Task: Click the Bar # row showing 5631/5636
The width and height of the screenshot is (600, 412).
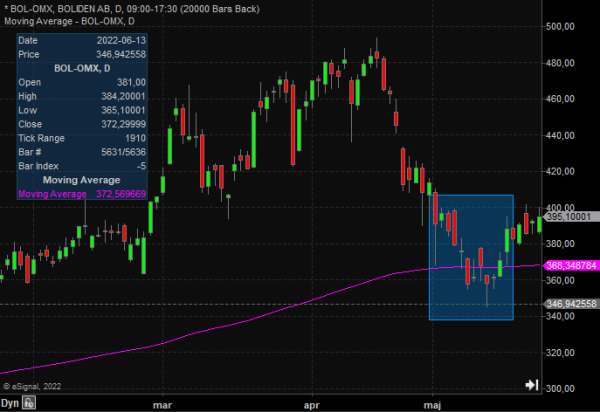Action: click(x=82, y=152)
